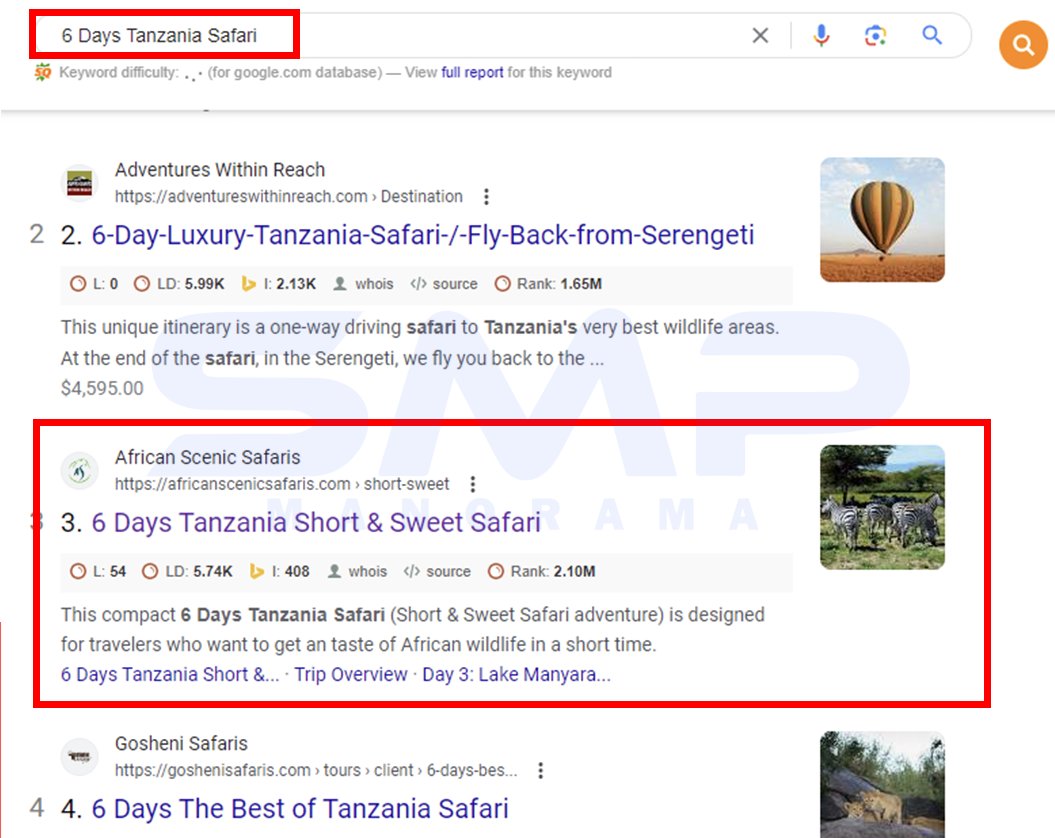The image size is (1055, 838).
Task: Click the goshenisafaris.com › tours URL text
Action: click(x=316, y=770)
